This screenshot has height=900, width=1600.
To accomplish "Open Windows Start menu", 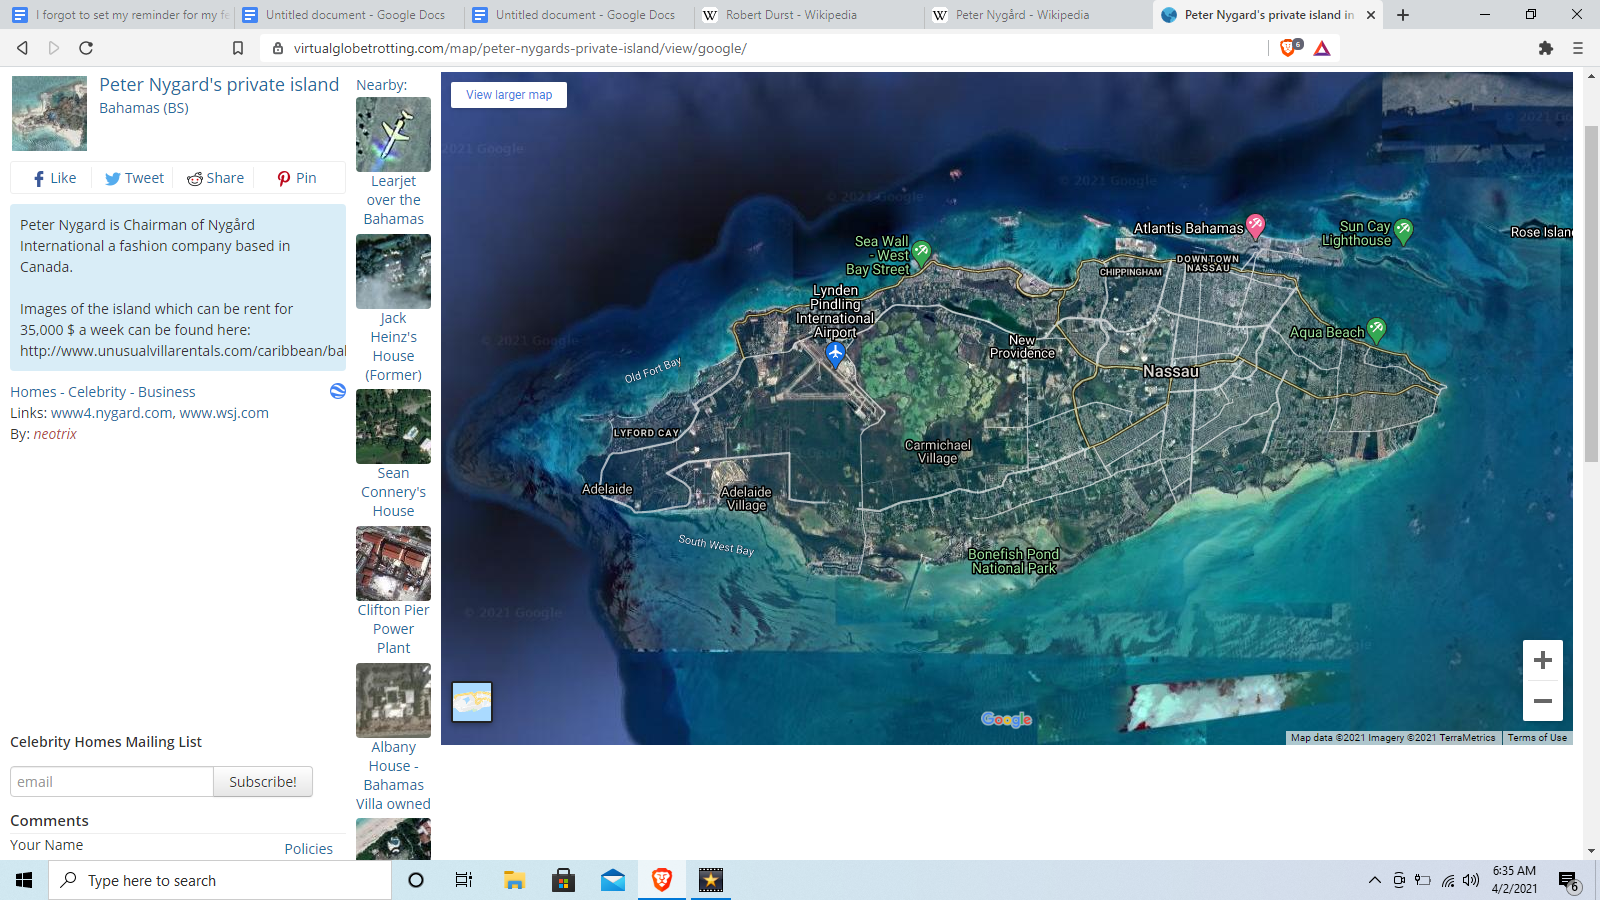I will 24,880.
